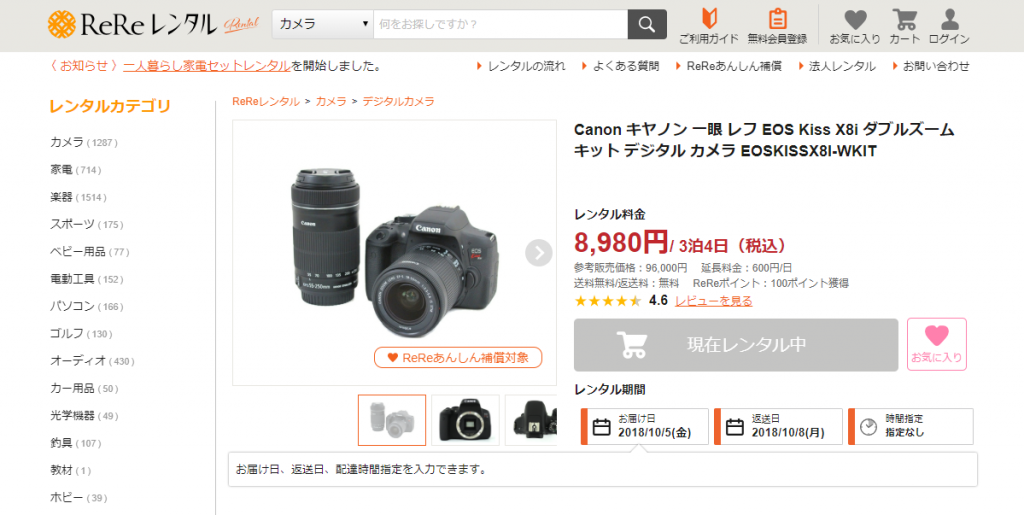This screenshot has height=515, width=1024.
Task: Click ReReあんしん補償対象 badge
Action: point(458,358)
